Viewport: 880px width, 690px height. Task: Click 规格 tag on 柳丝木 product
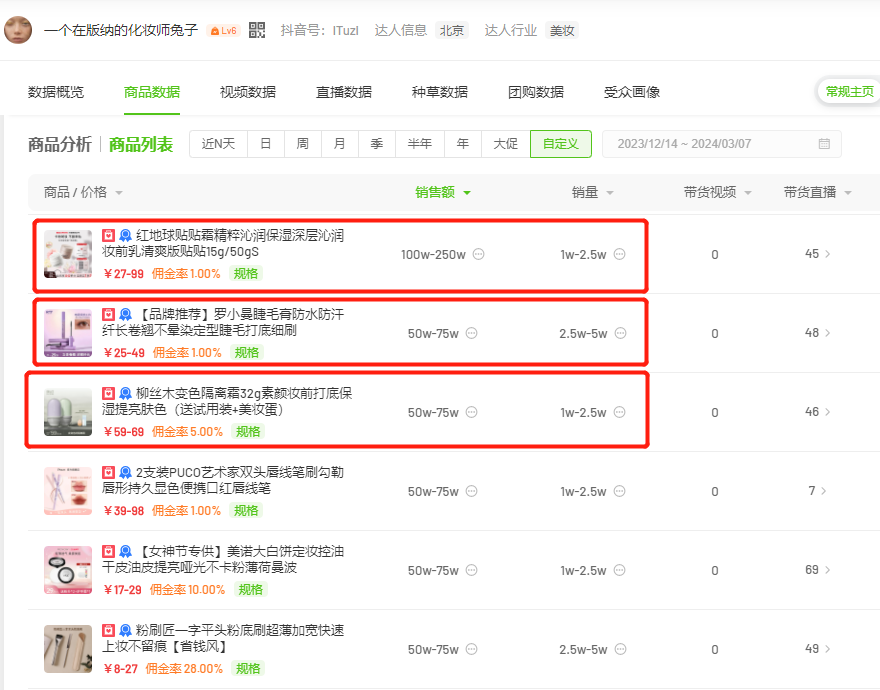click(x=248, y=432)
